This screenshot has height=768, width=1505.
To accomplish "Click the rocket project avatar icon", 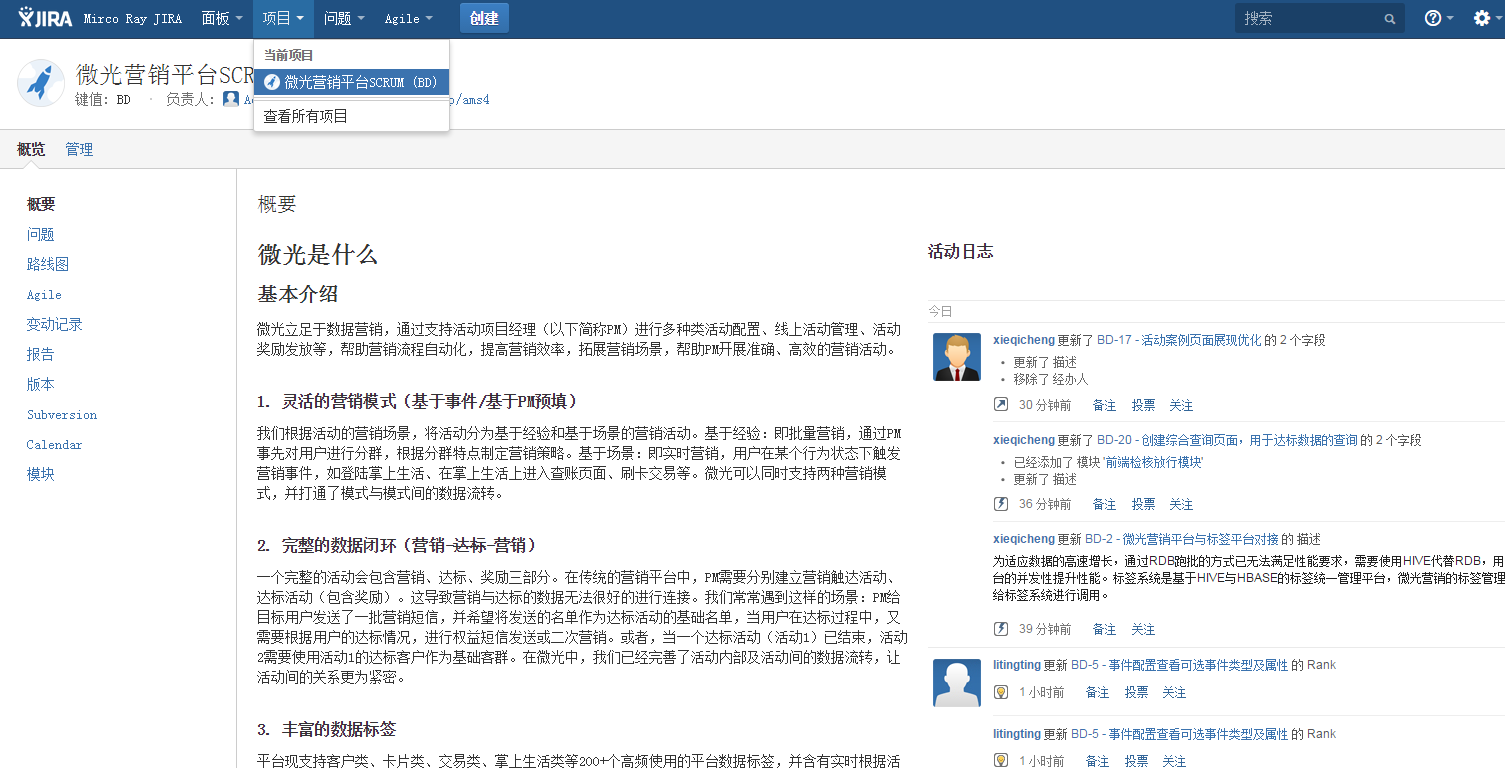I will pos(40,84).
